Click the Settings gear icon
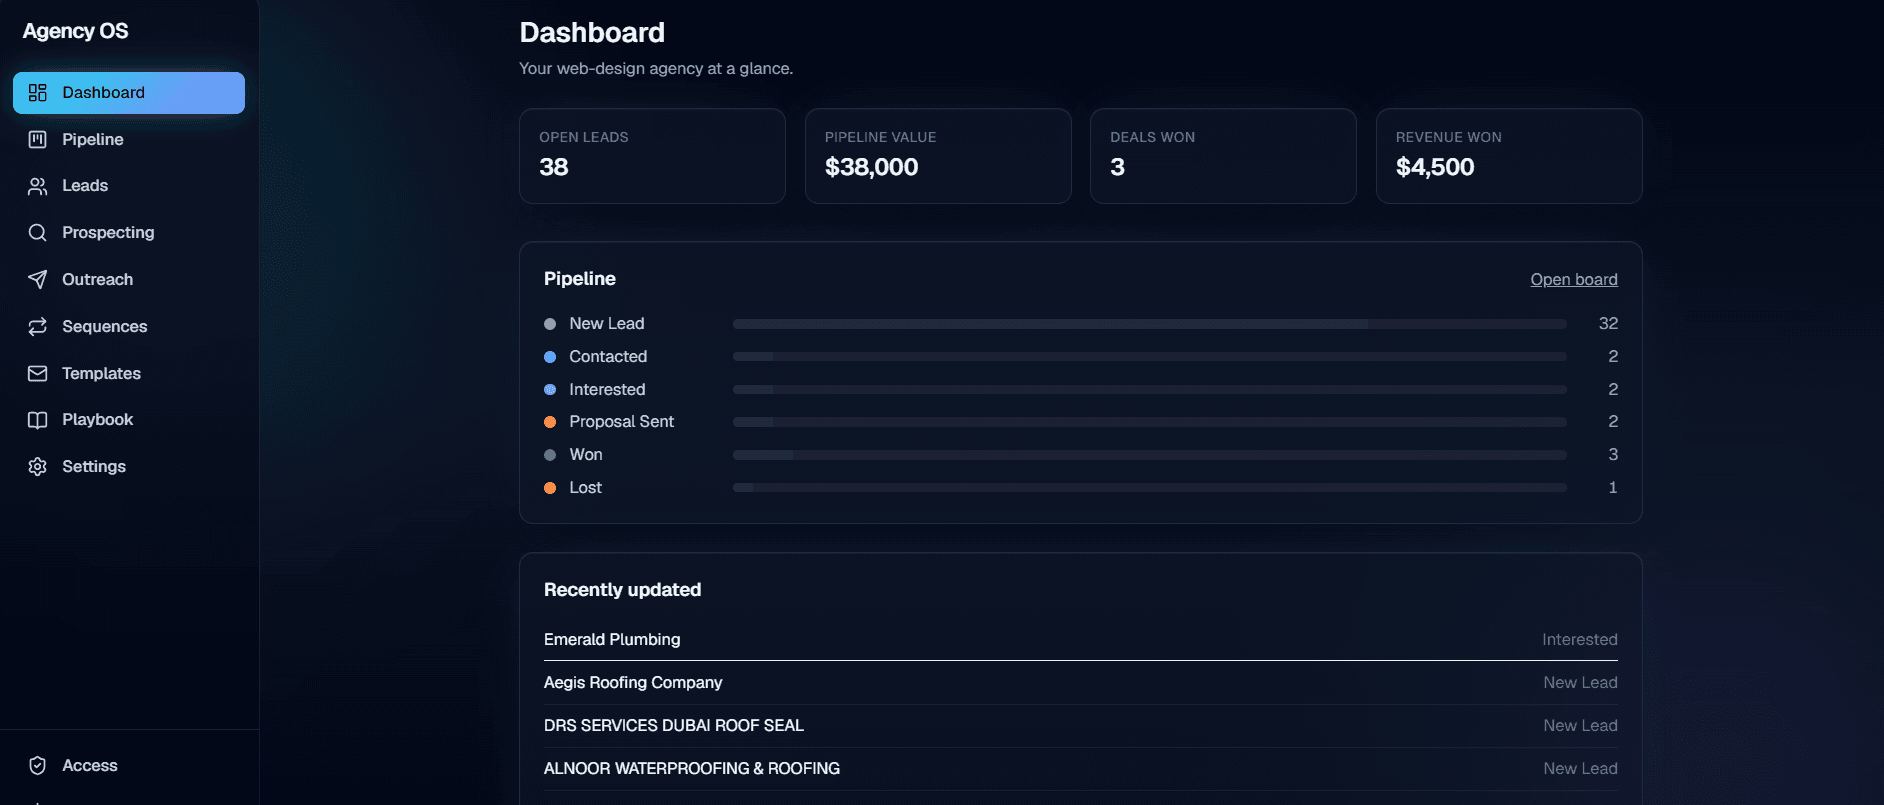Image resolution: width=1884 pixels, height=805 pixels. 38,466
